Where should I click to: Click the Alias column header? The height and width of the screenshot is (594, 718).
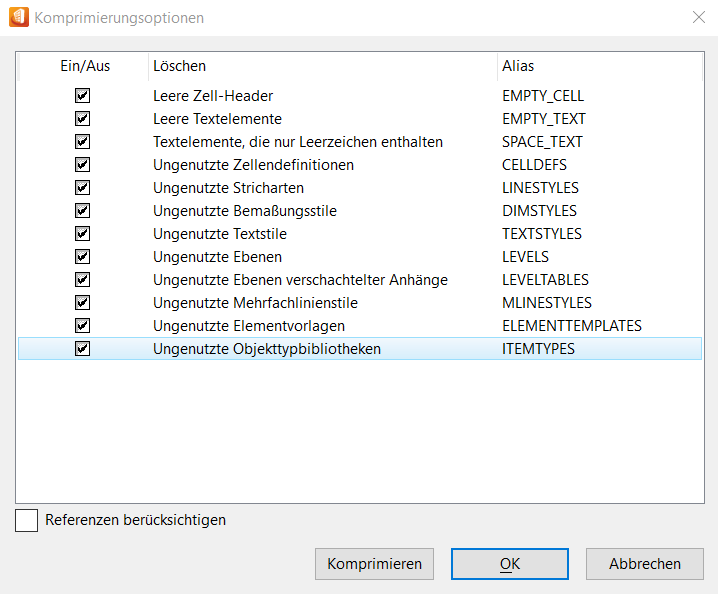598,66
